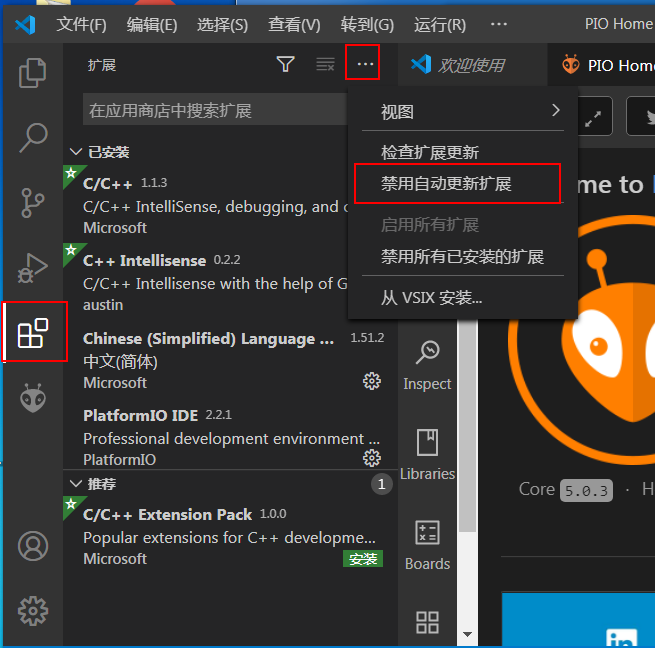Select the C/C++ 1.1.3 extension

pos(206,205)
